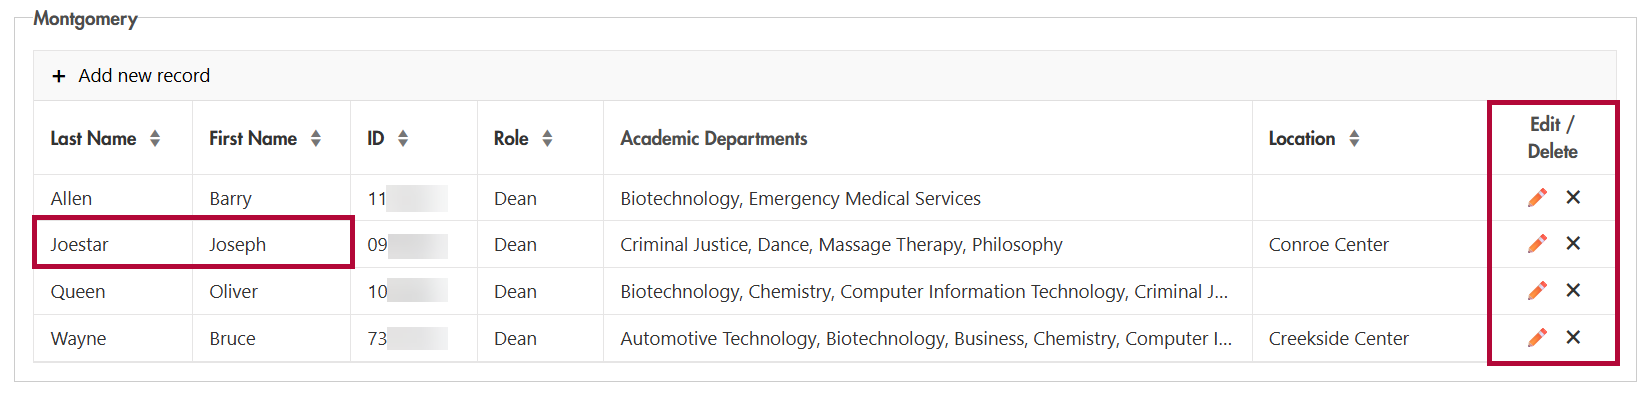The width and height of the screenshot is (1647, 400).
Task: Sort table by Location arrows
Action: pos(1354,139)
